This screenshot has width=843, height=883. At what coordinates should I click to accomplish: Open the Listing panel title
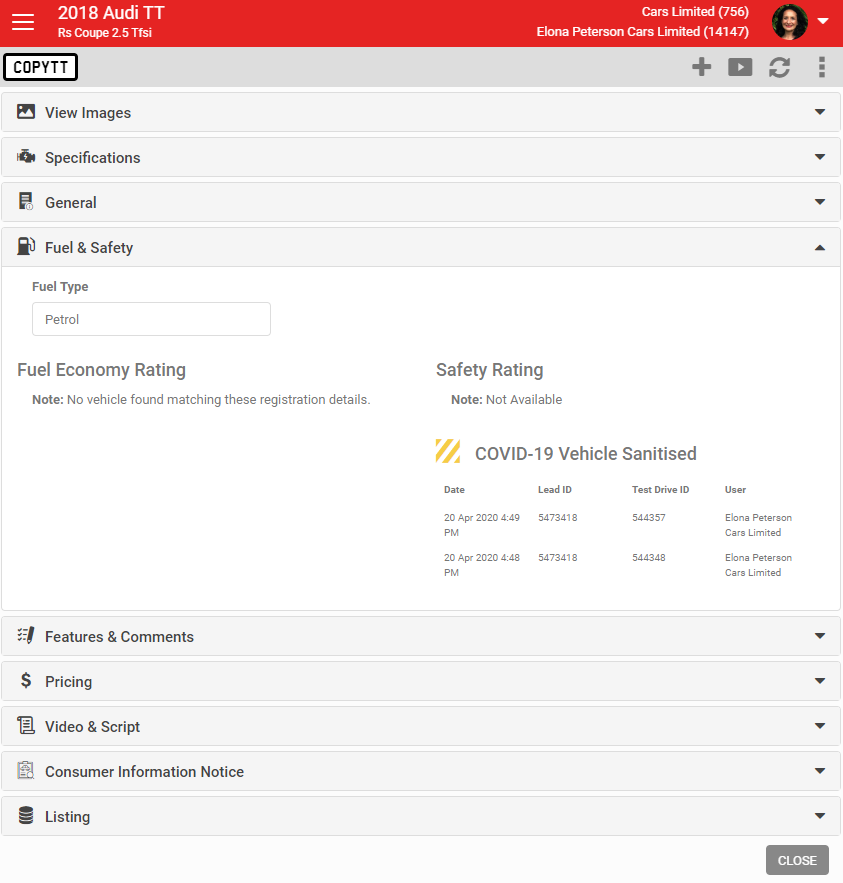click(67, 817)
